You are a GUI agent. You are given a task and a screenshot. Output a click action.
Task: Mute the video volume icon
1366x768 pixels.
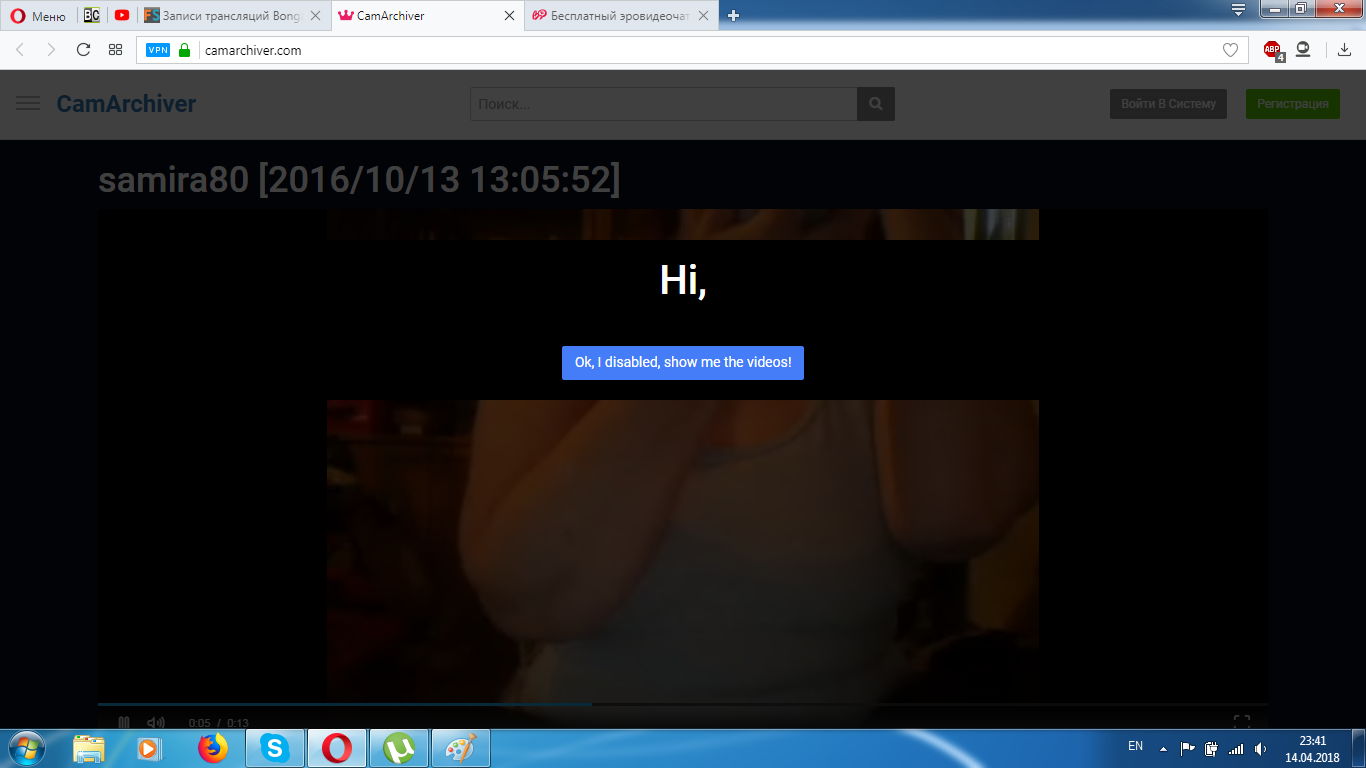click(156, 722)
